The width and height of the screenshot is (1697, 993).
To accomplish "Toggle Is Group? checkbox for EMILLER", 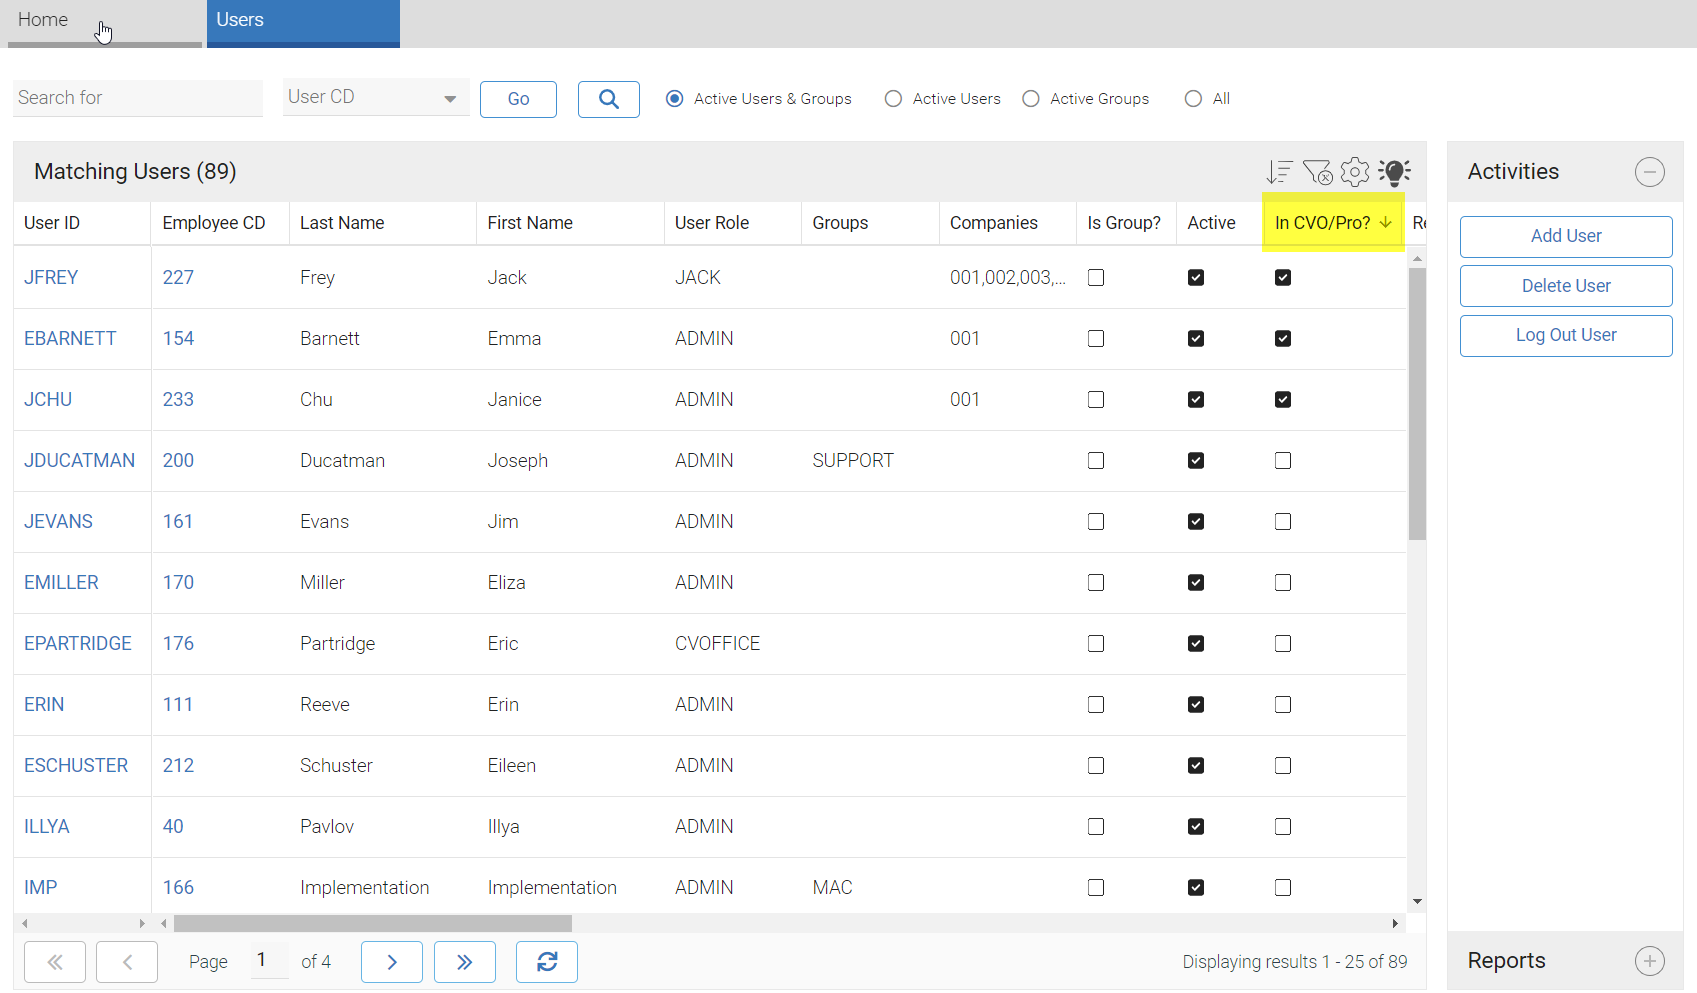I will click(x=1096, y=583).
